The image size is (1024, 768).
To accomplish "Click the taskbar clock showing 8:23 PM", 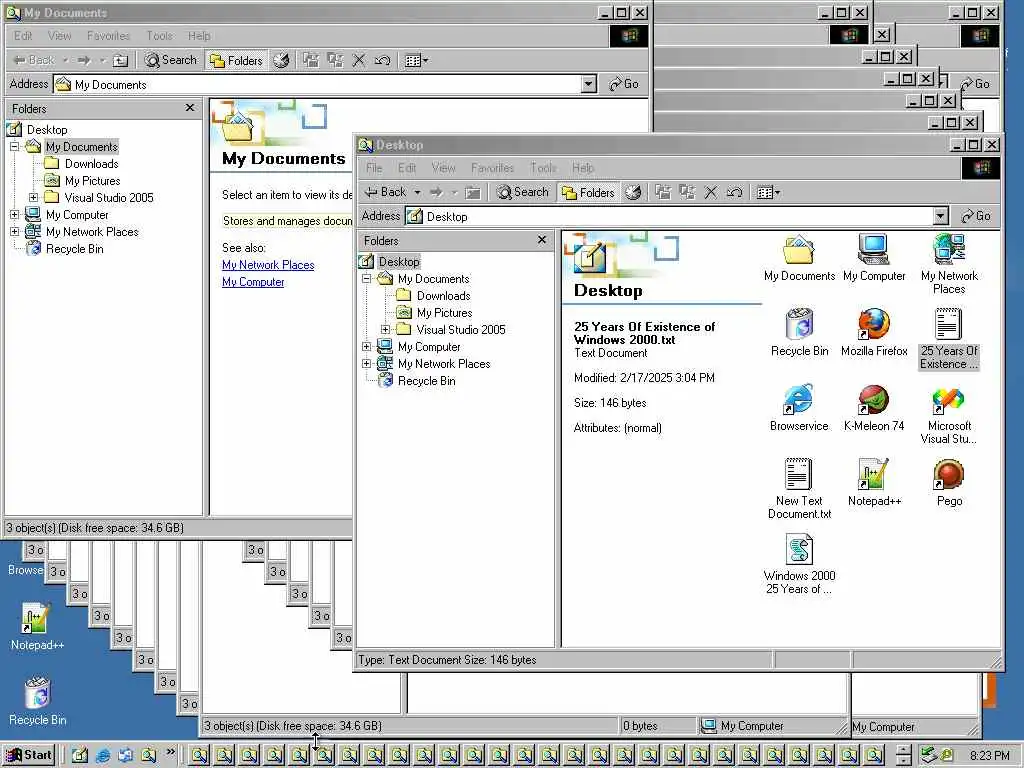I will (989, 756).
